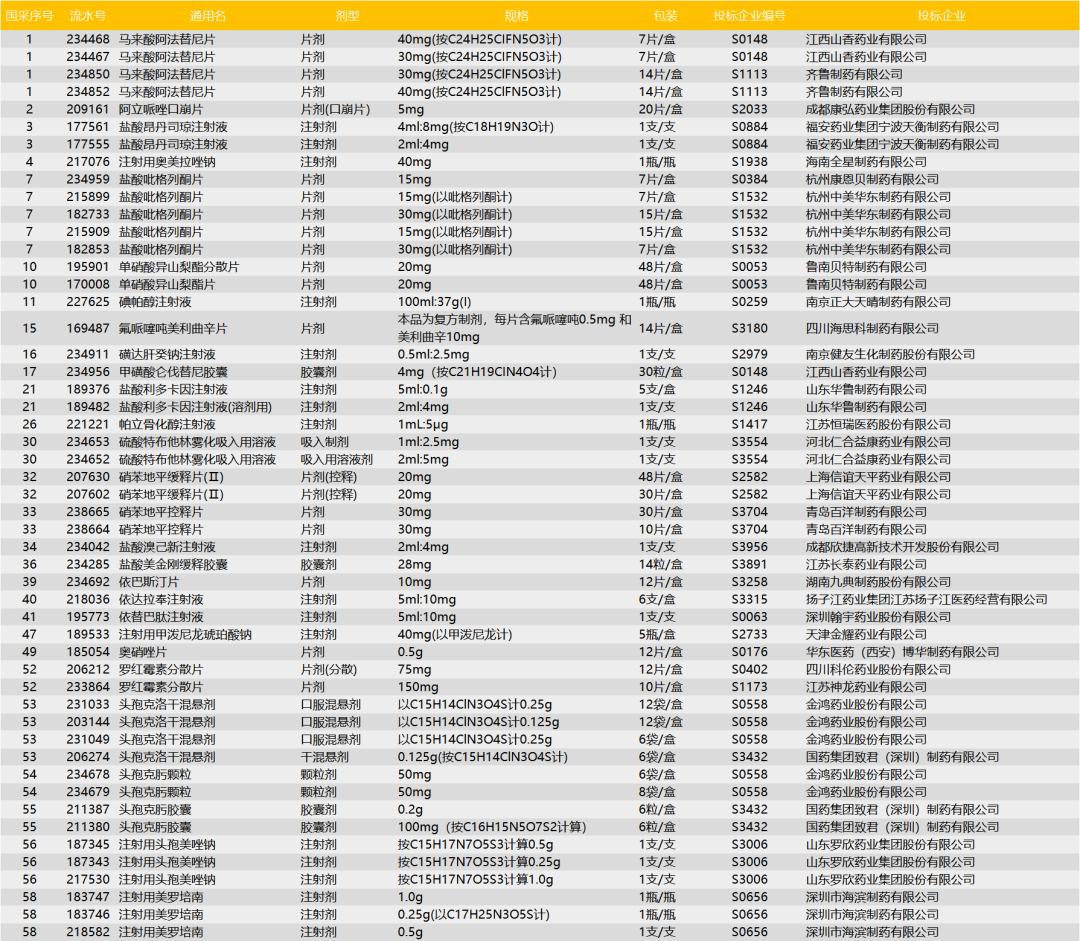1080x941 pixels.
Task: Click serial number 170008
Action: tap(88, 285)
